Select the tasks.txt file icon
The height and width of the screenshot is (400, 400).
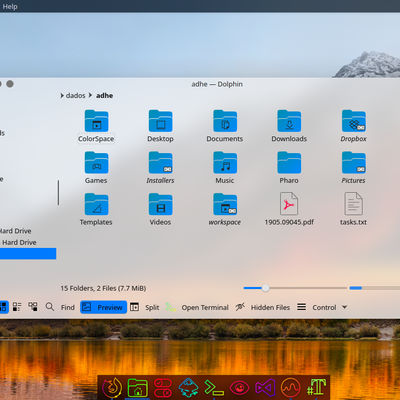point(353,204)
